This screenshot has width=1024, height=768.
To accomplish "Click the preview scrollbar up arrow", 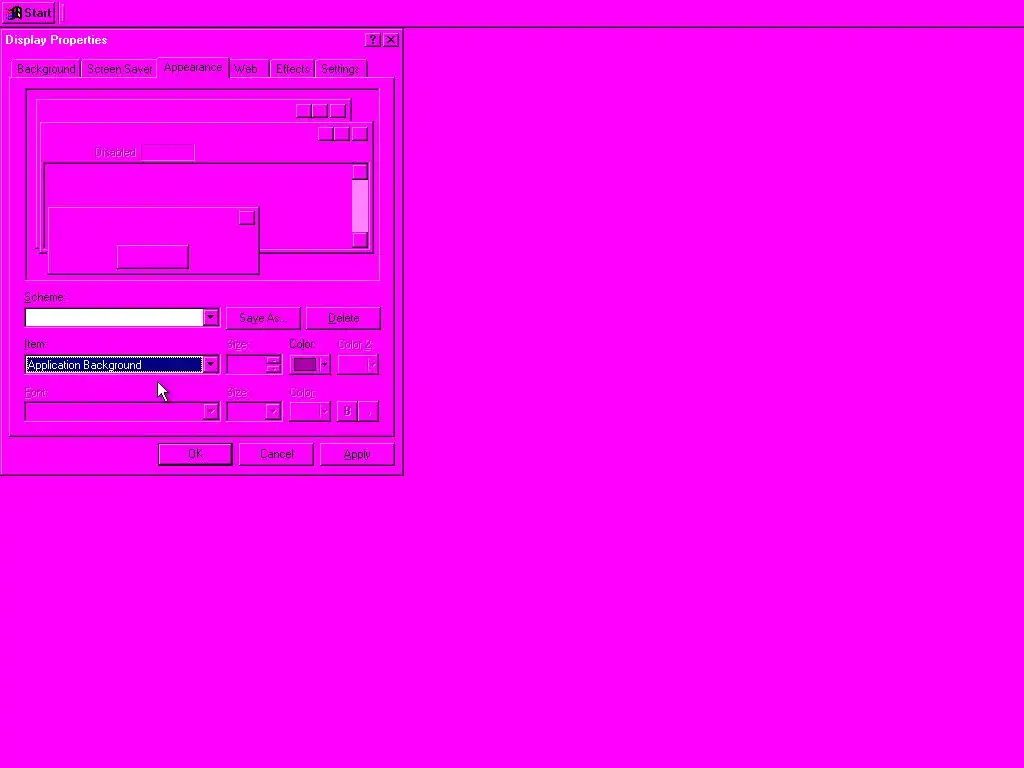I will pyautogui.click(x=360, y=172).
